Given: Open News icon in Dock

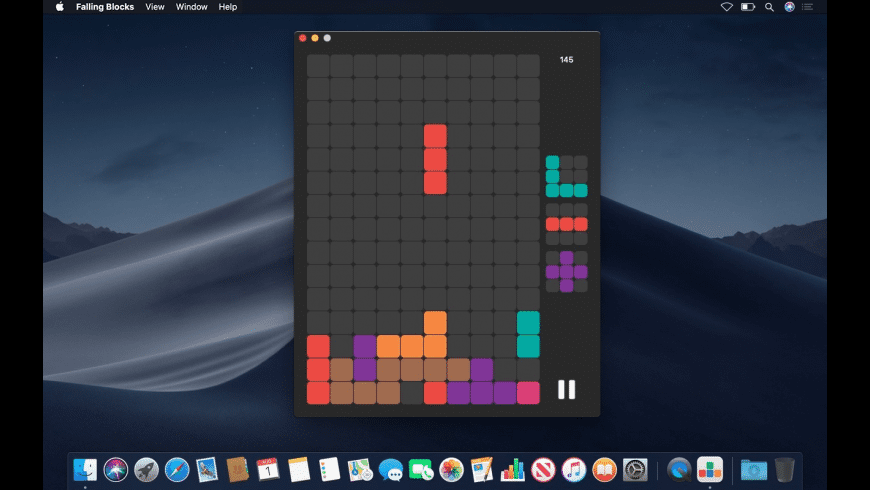Looking at the screenshot, I should 543,470.
